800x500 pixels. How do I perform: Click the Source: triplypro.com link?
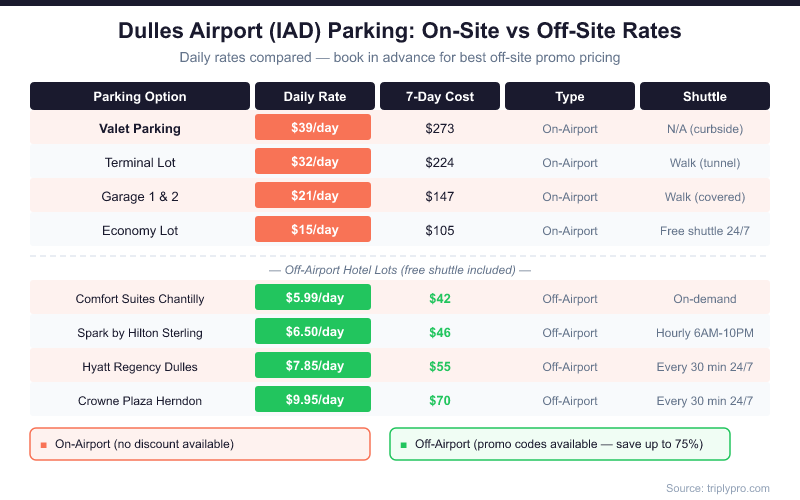point(716,487)
